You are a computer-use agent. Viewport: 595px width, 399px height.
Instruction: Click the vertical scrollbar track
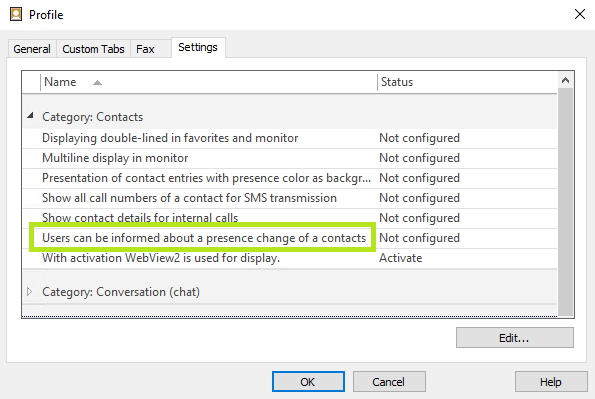(565, 202)
